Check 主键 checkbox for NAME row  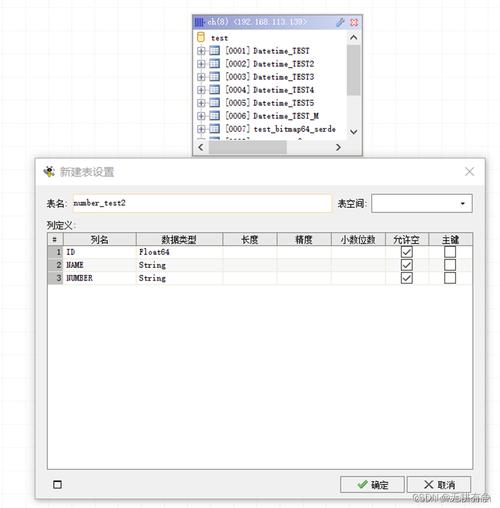pos(450,265)
